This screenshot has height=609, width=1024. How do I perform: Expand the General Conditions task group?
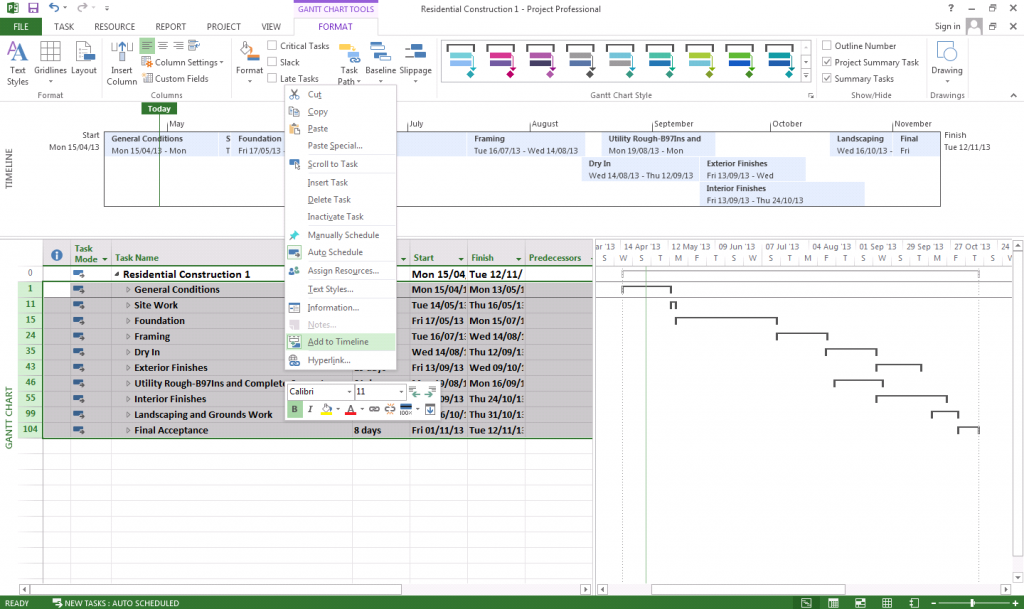click(128, 290)
